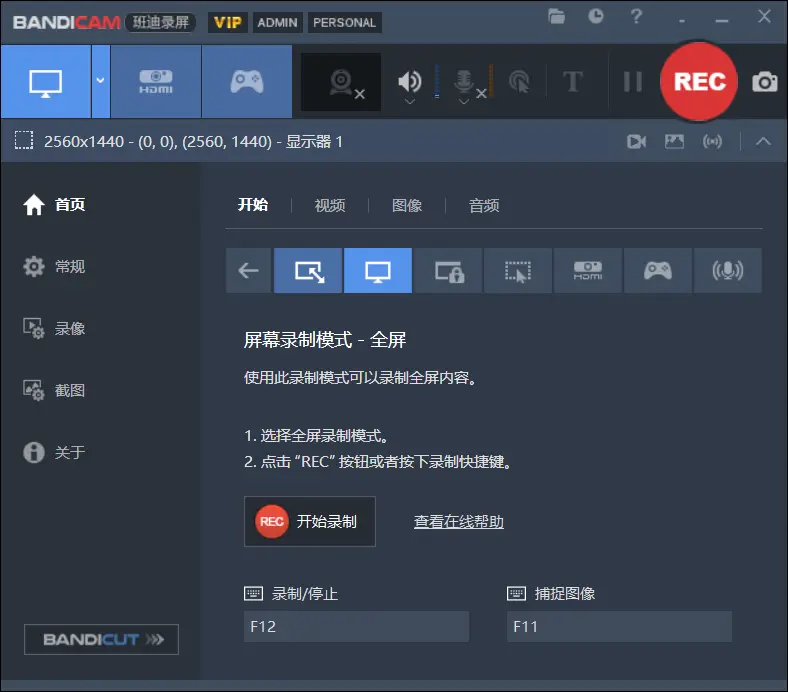Screen dimensions: 788x692
Task: Click microphone volume level meter
Action: 490,81
